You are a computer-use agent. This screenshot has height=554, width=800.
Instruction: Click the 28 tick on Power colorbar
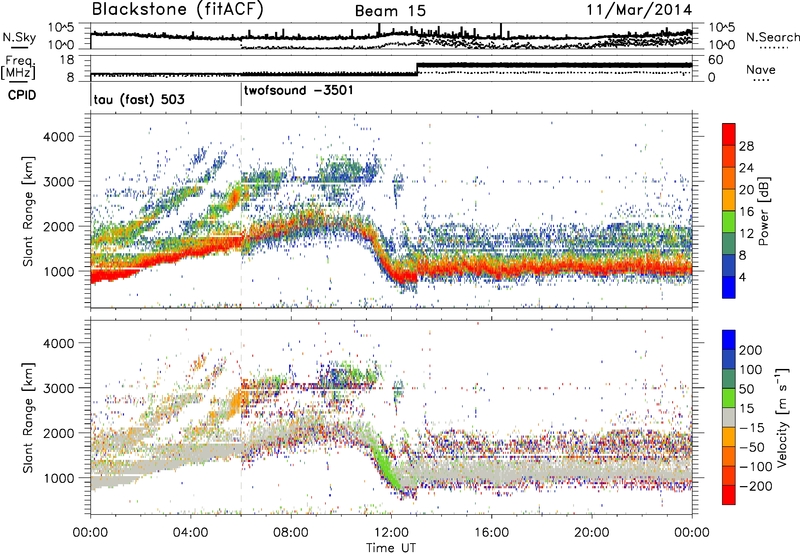(x=746, y=146)
